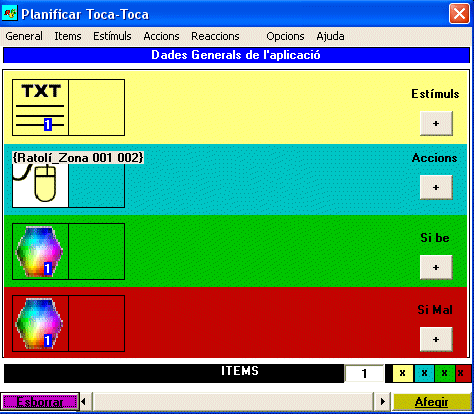Click the items scrollbar right arrow
Screen dimensions: 474x414
(382, 402)
